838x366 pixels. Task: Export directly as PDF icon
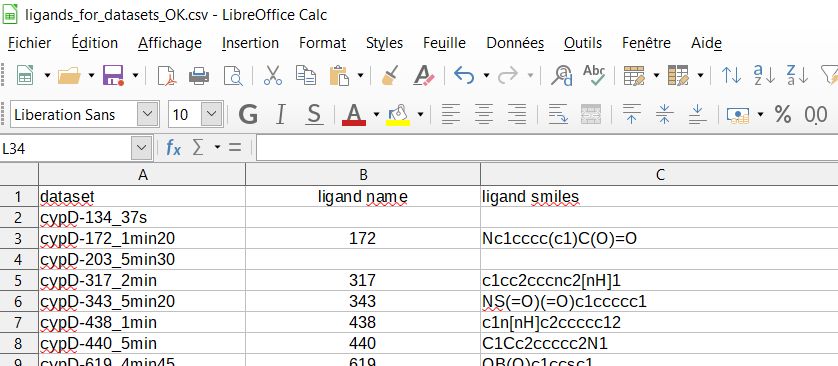point(167,75)
